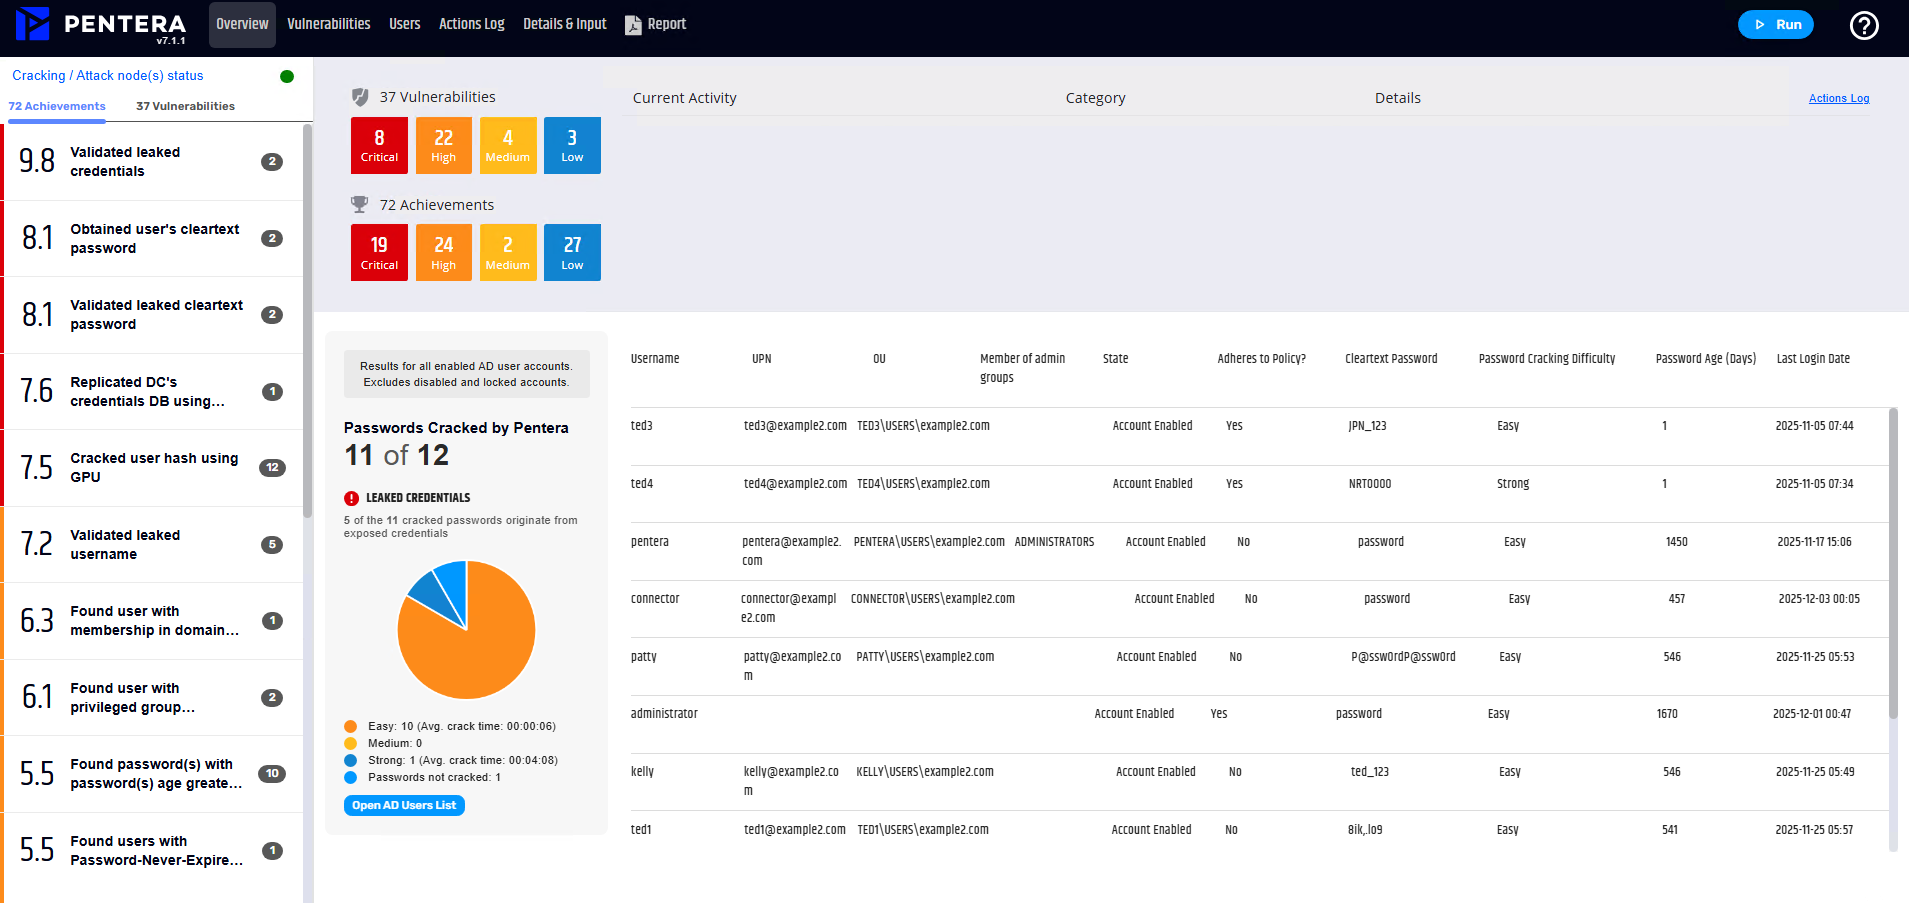This screenshot has width=1909, height=903.
Task: Click the Password Age (Days) column header
Action: click(1705, 359)
